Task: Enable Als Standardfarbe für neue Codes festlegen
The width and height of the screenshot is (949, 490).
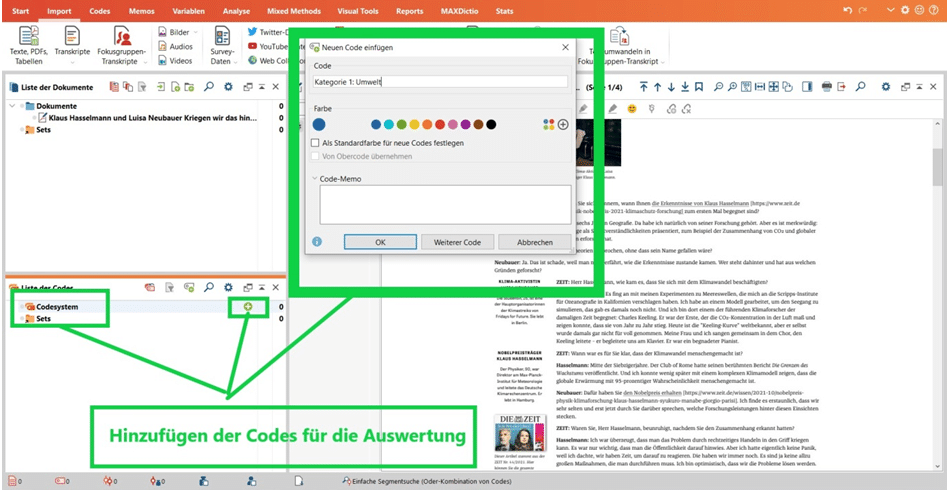Action: (x=315, y=143)
